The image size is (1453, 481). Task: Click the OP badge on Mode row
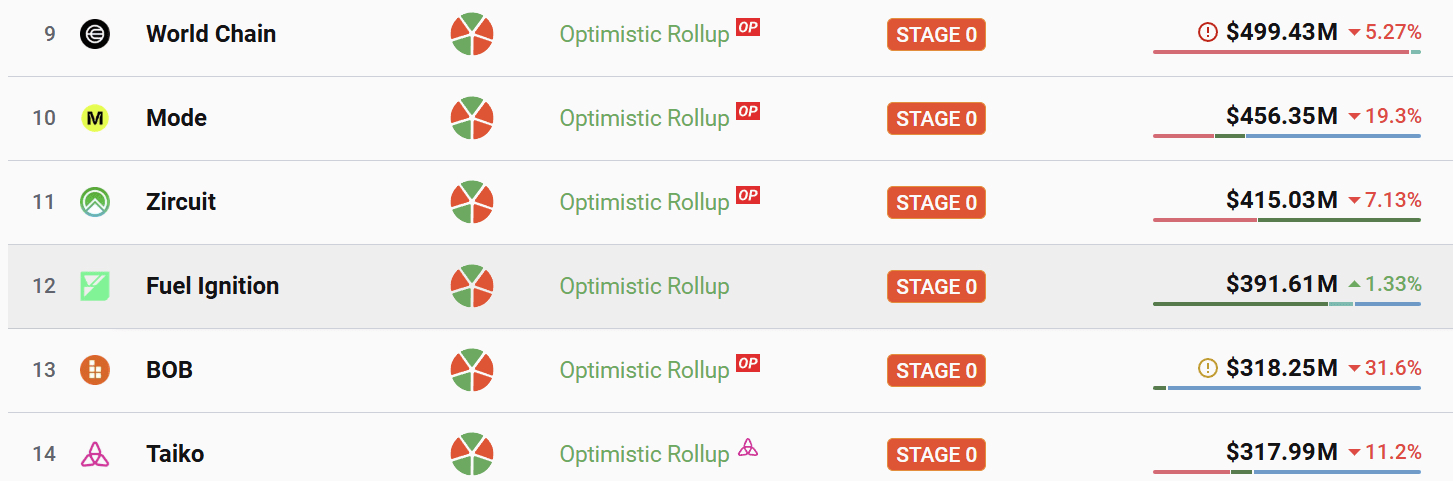pyautogui.click(x=748, y=110)
